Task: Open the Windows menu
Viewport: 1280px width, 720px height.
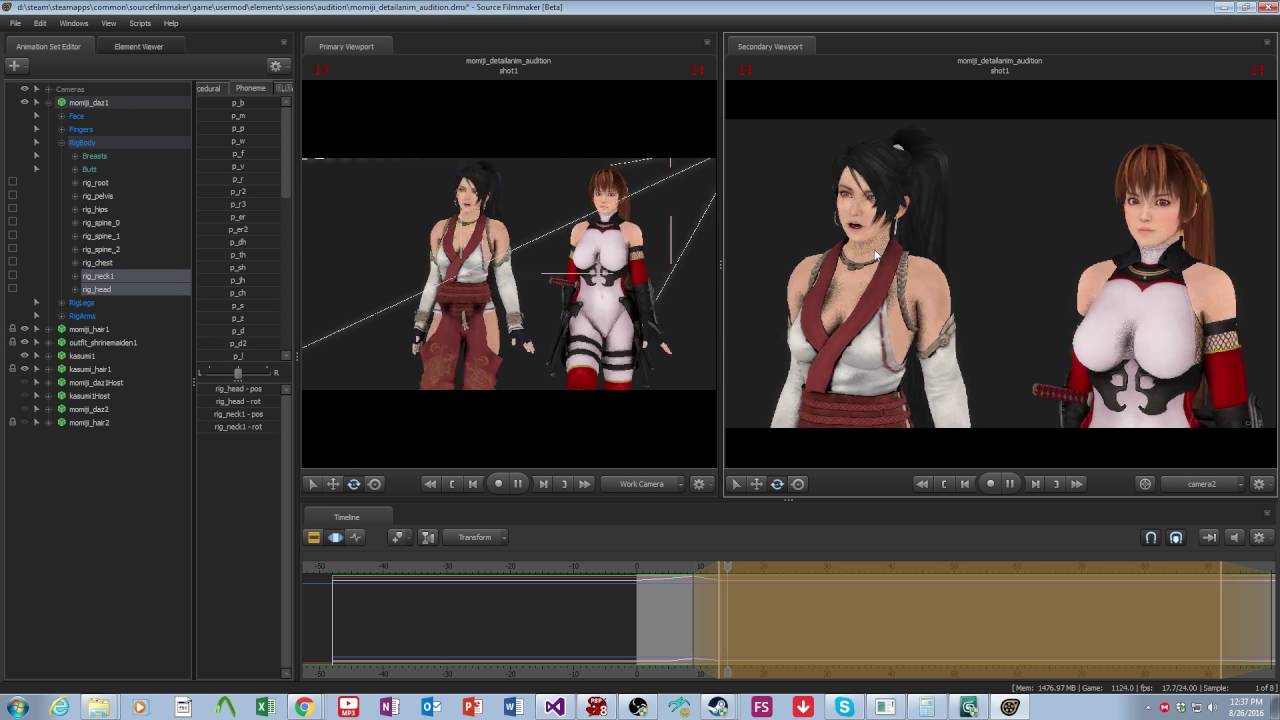Action: [74, 23]
